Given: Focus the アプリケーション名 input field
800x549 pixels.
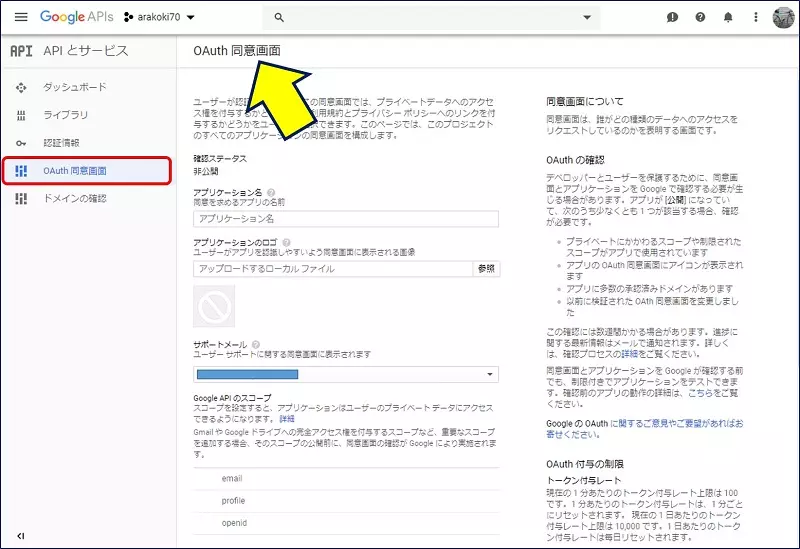Looking at the screenshot, I should tap(346, 219).
